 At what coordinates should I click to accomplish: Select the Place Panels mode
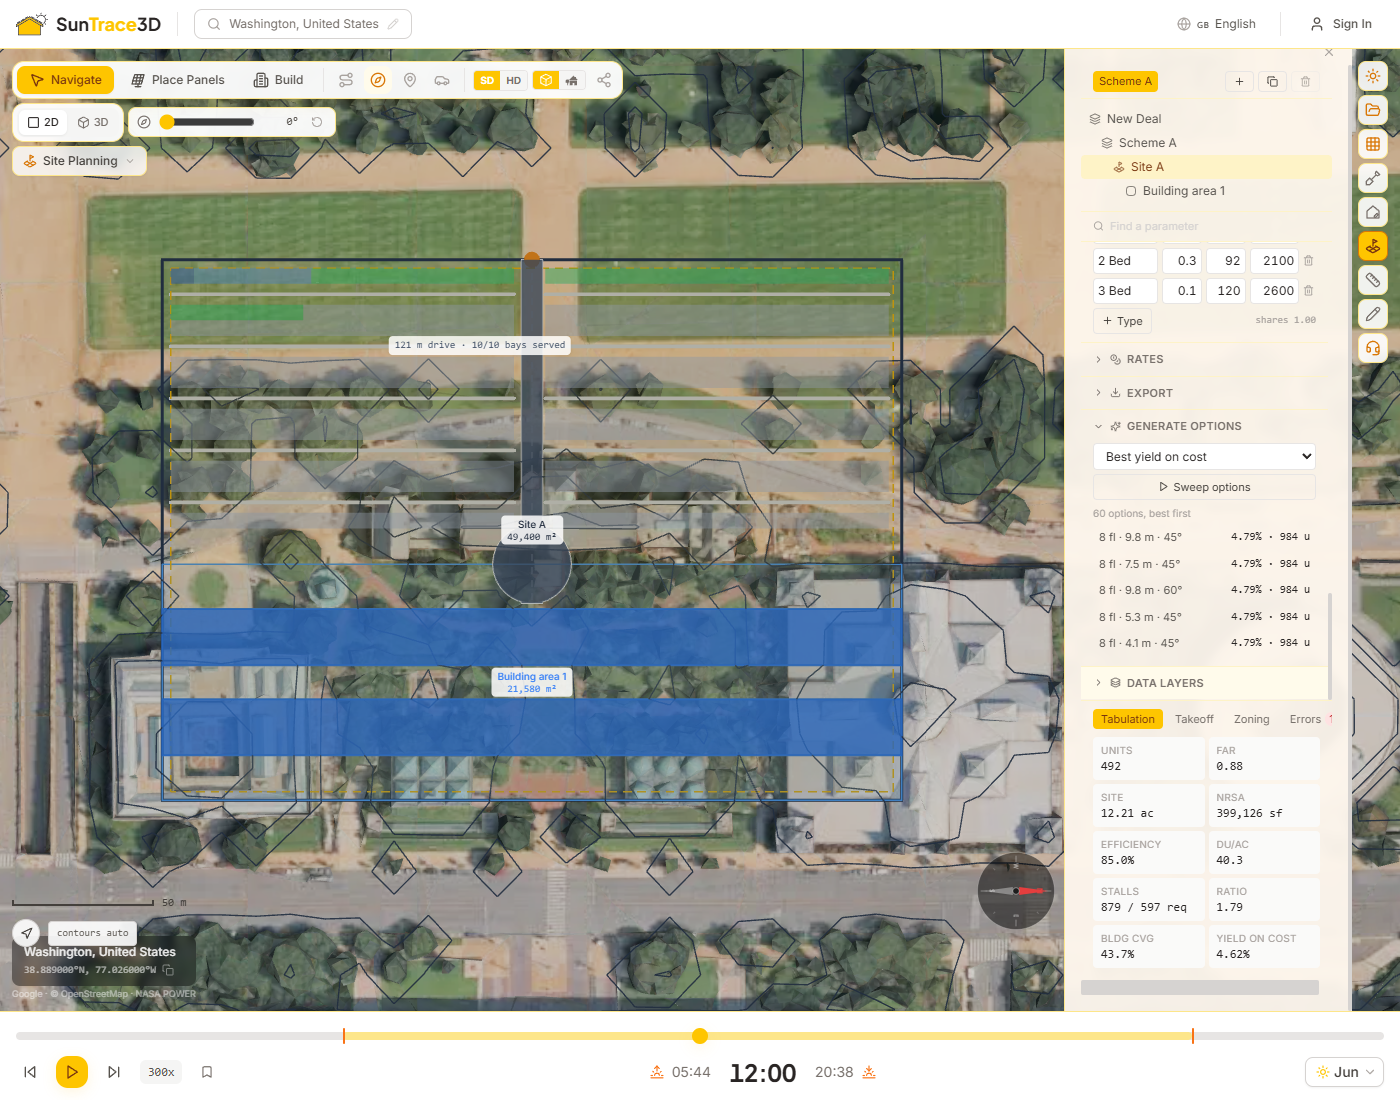[x=178, y=80]
